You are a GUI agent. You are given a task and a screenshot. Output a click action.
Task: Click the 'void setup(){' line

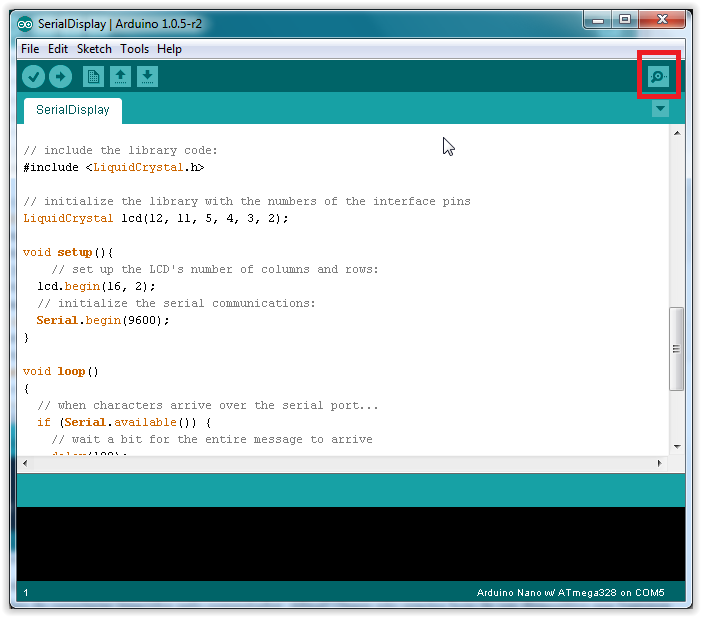click(68, 253)
